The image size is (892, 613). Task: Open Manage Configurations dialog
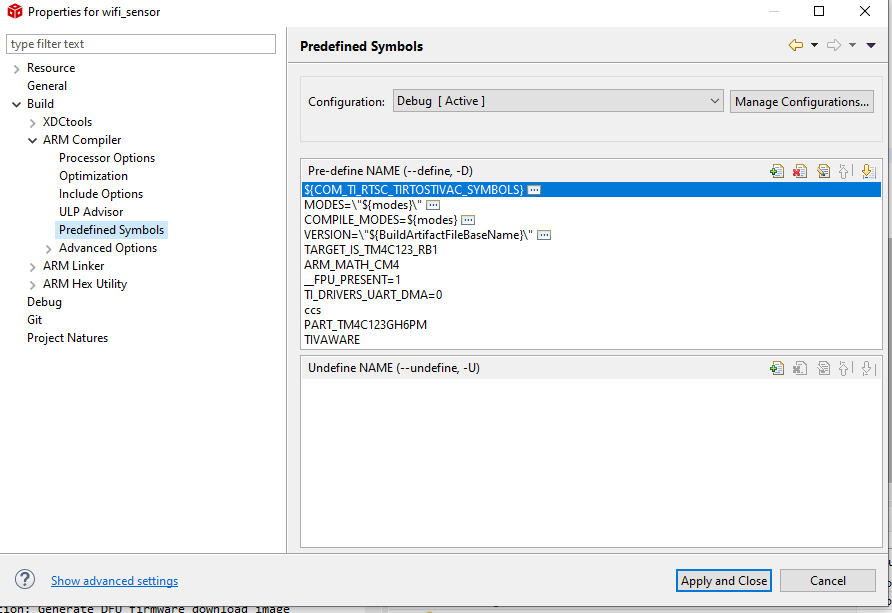802,101
